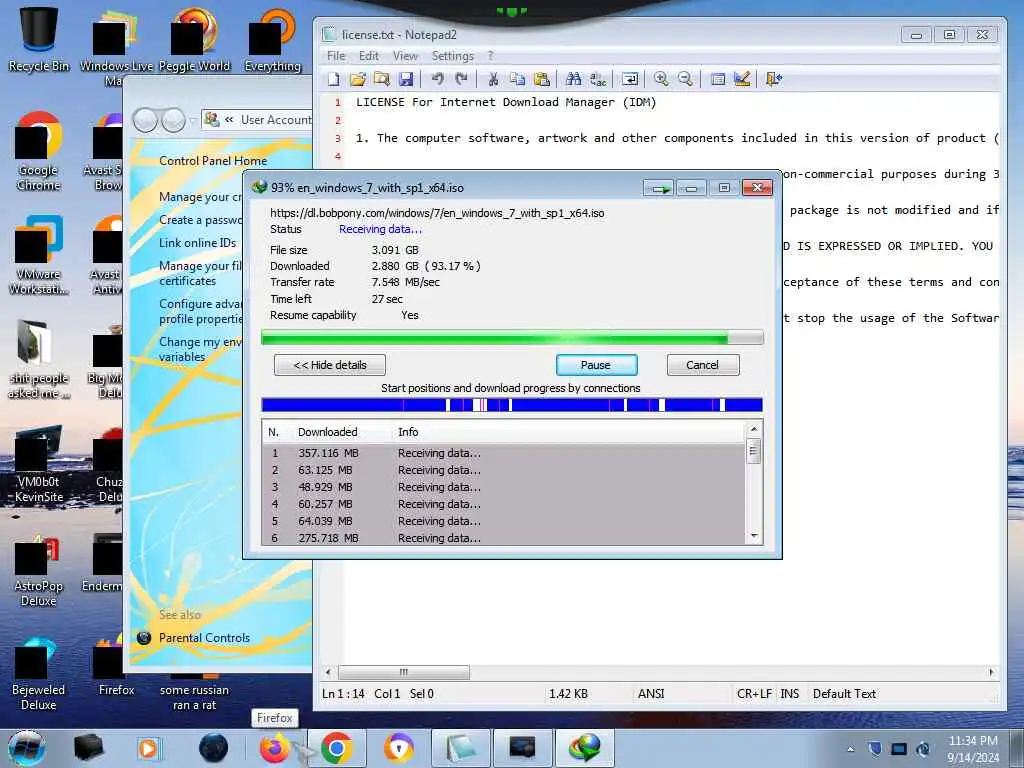
Task: Show hidden tray icons arrow
Action: coord(850,749)
